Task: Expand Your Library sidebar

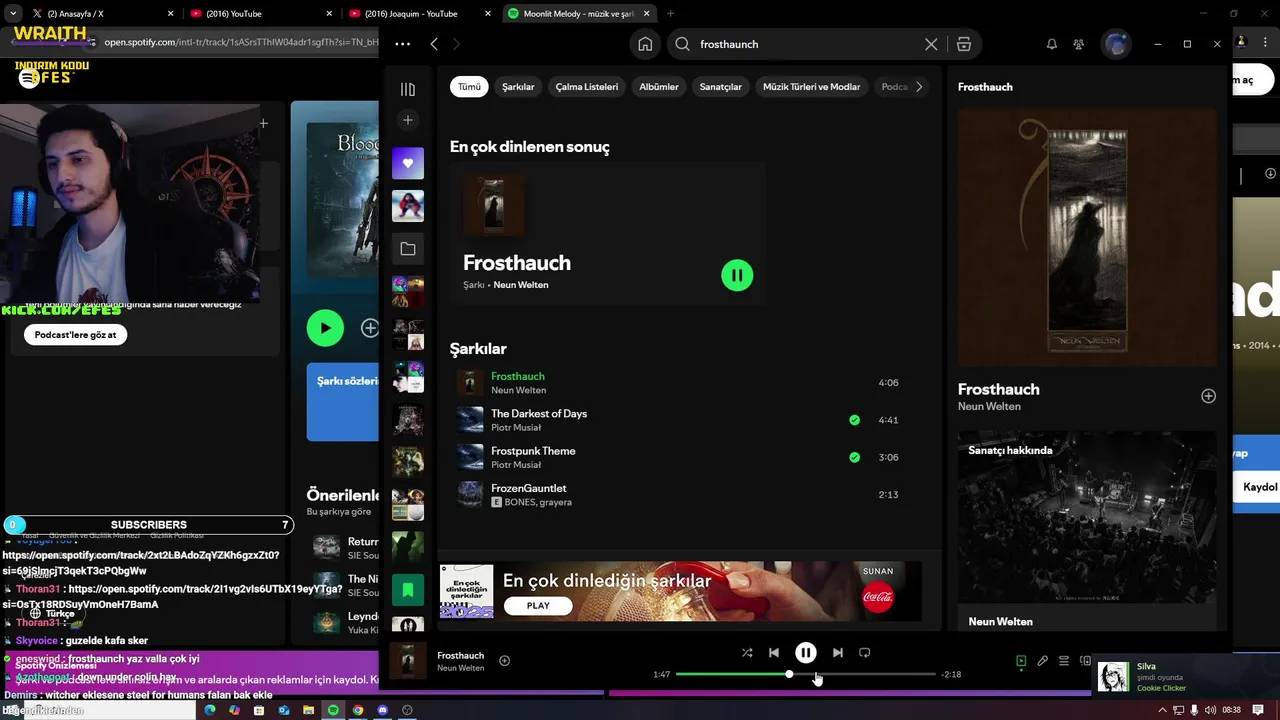Action: 407,89
